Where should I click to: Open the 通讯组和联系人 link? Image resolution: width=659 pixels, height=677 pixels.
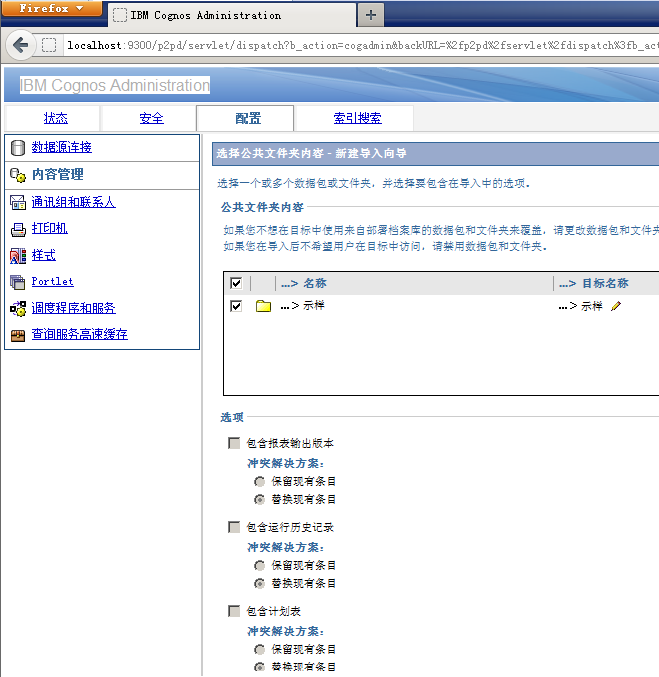click(x=73, y=202)
